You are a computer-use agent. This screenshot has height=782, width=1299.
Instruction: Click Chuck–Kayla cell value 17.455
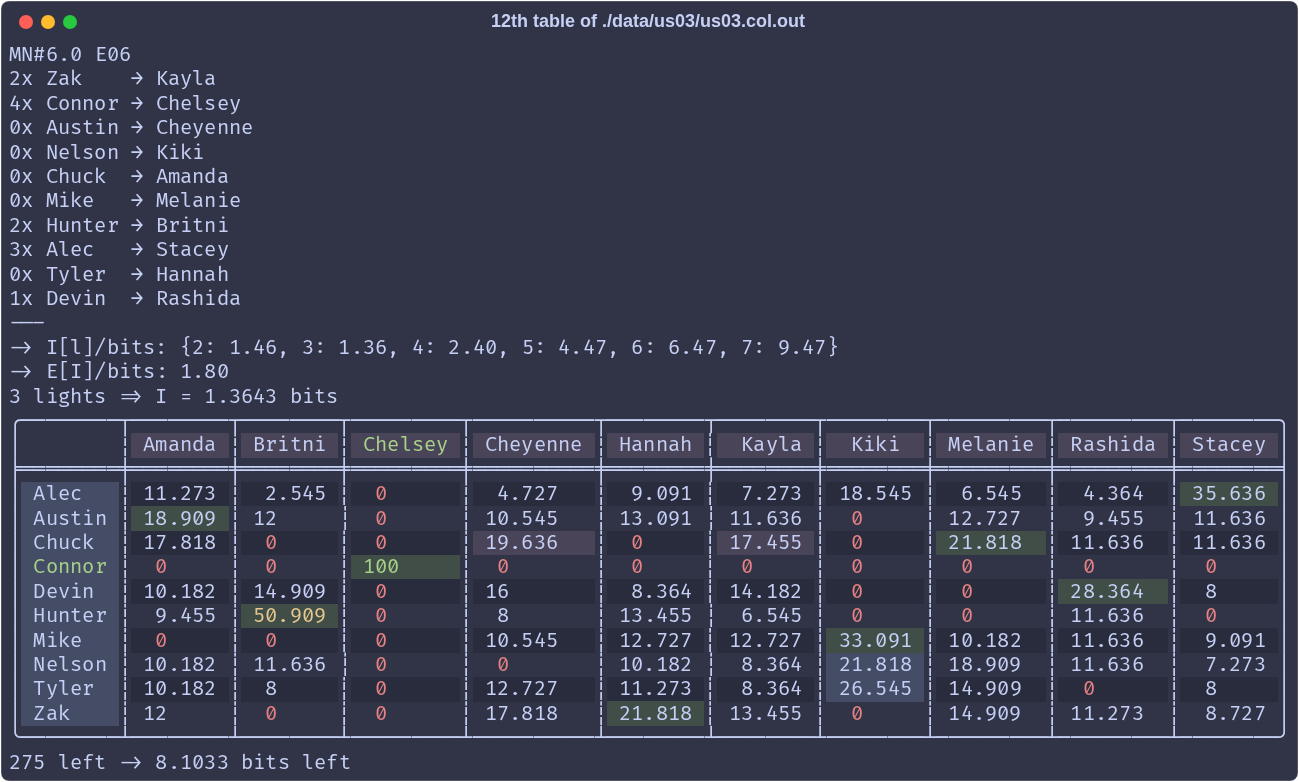[x=765, y=542]
